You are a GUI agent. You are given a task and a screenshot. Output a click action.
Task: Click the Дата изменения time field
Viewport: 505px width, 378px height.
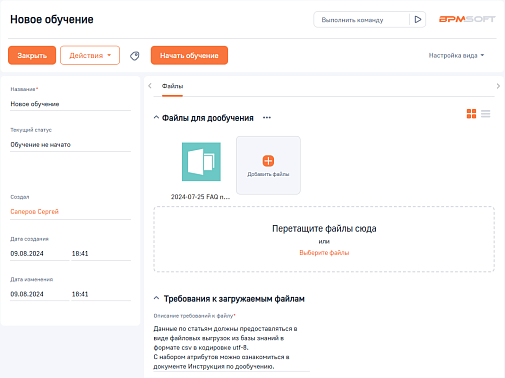coord(101,294)
